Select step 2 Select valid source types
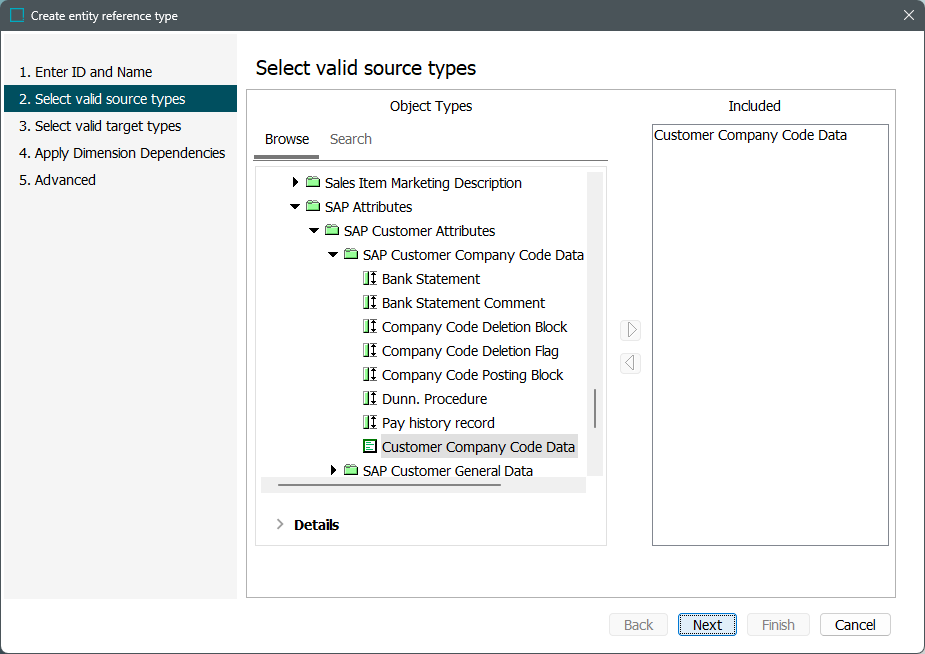Screen dimensions: 925x654 tap(120, 98)
